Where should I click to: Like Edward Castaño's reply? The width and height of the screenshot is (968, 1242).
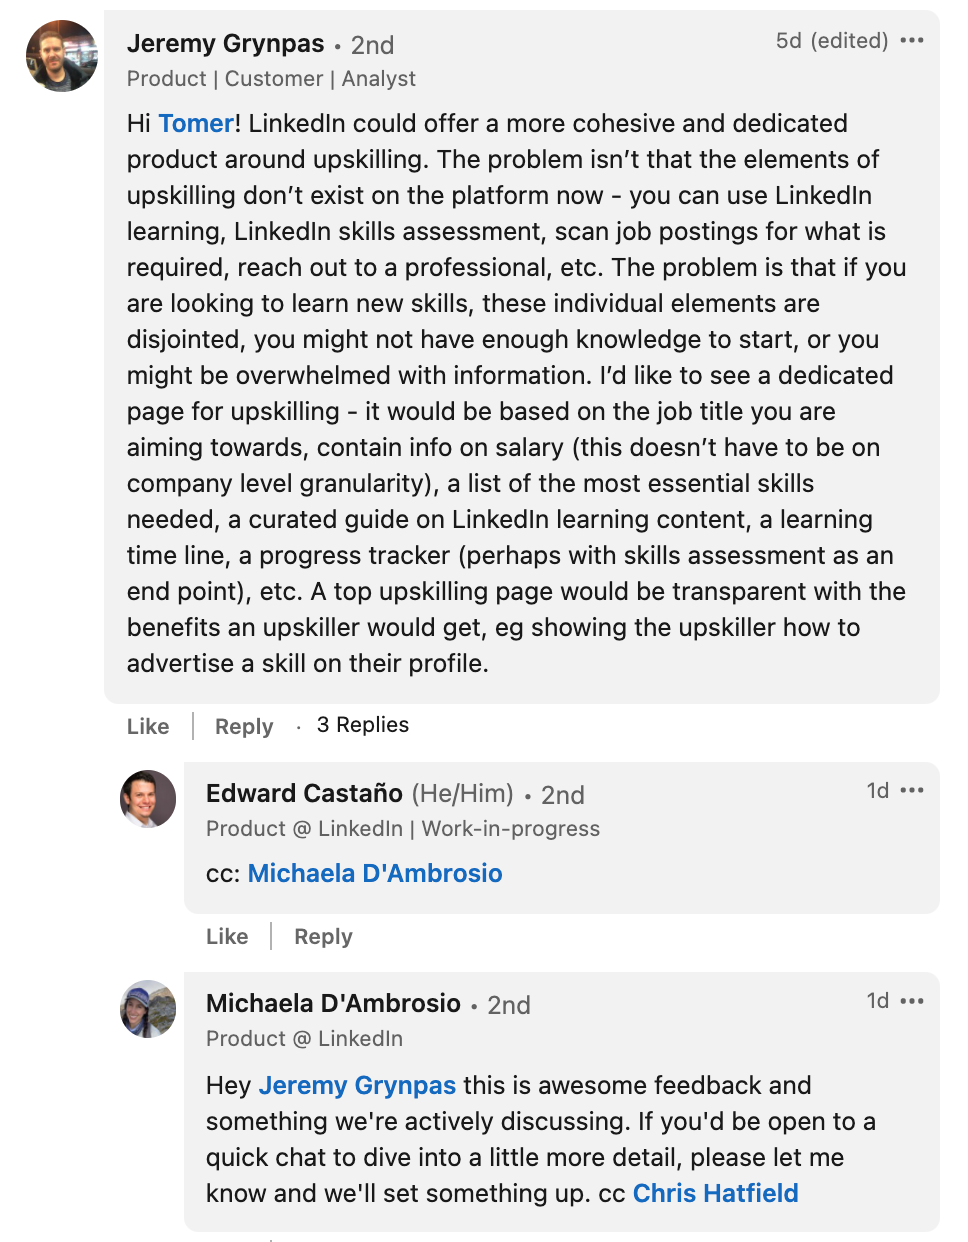(227, 937)
